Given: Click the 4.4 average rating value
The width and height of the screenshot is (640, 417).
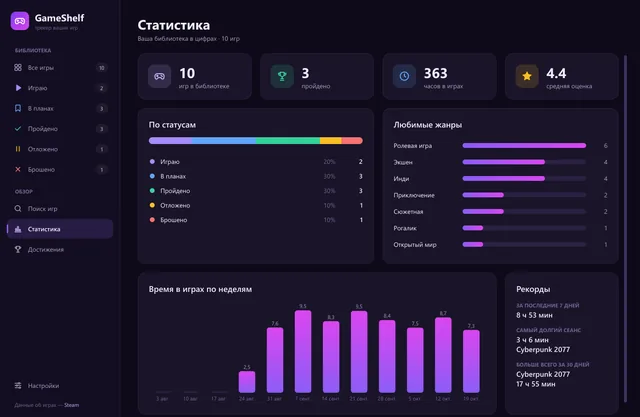Looking at the screenshot, I should (556, 73).
